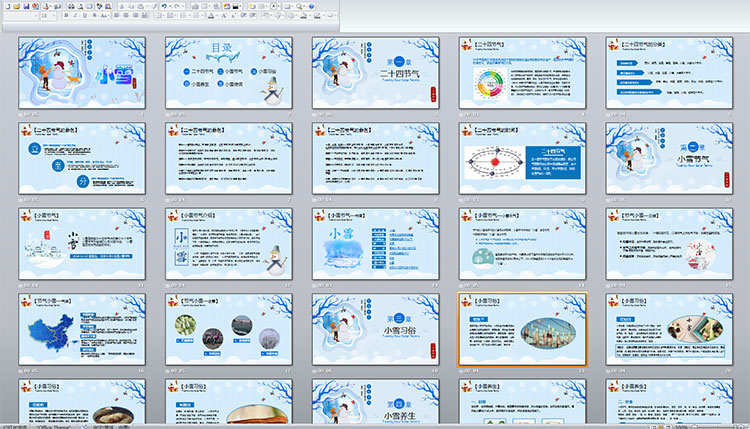Select the '小雪养生' chapter slide thumbnail
This screenshot has height=429, width=750.
pos(375,401)
